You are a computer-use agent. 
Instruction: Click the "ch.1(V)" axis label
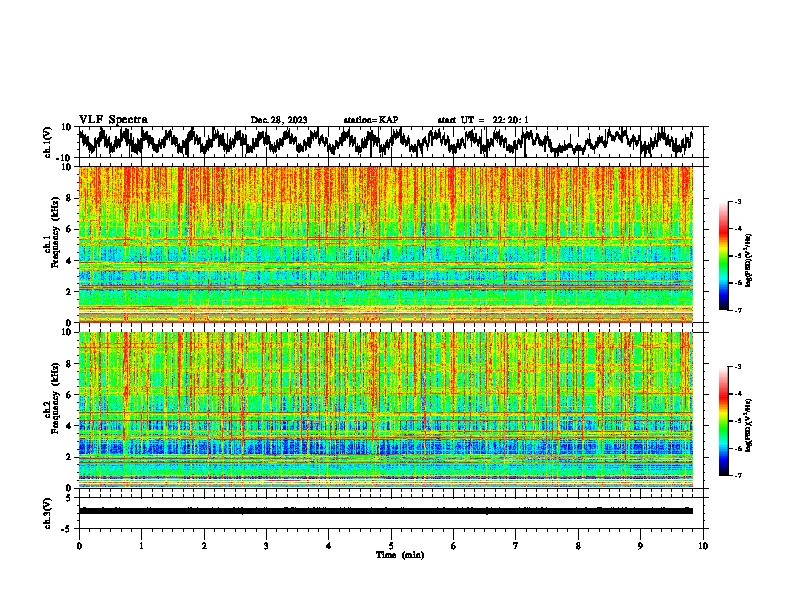(x=47, y=142)
